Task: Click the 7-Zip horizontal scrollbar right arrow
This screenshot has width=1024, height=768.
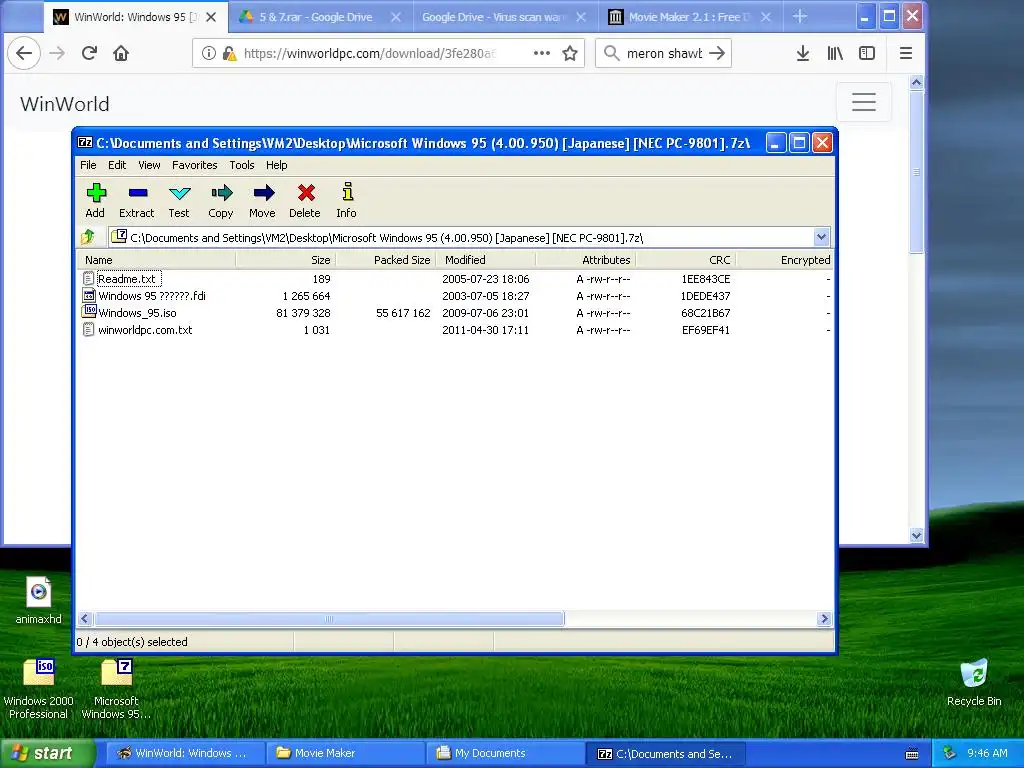Action: point(824,618)
